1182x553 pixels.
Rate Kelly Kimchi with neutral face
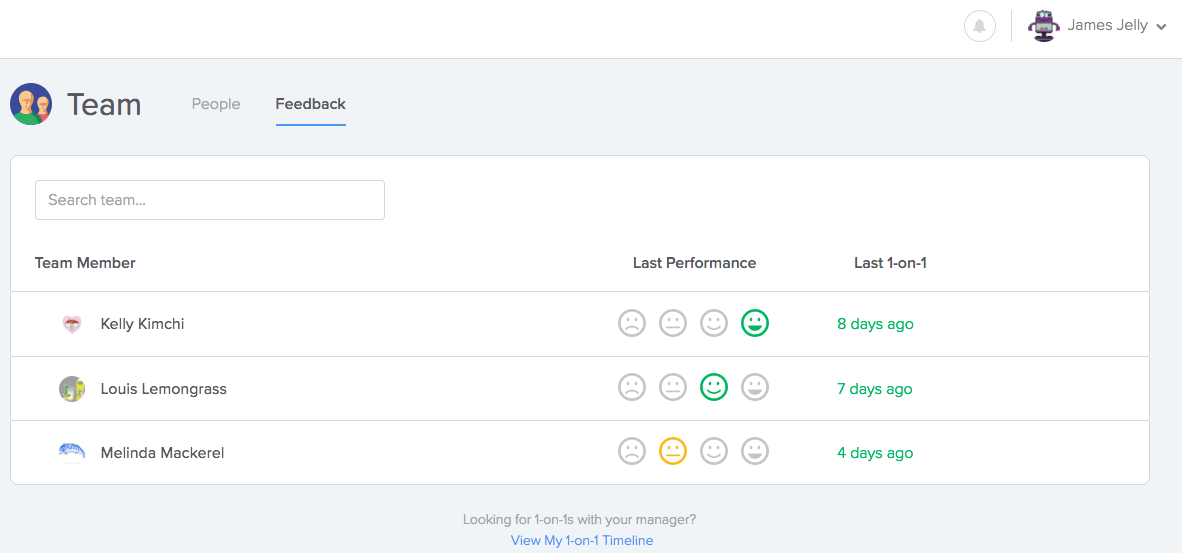(672, 324)
